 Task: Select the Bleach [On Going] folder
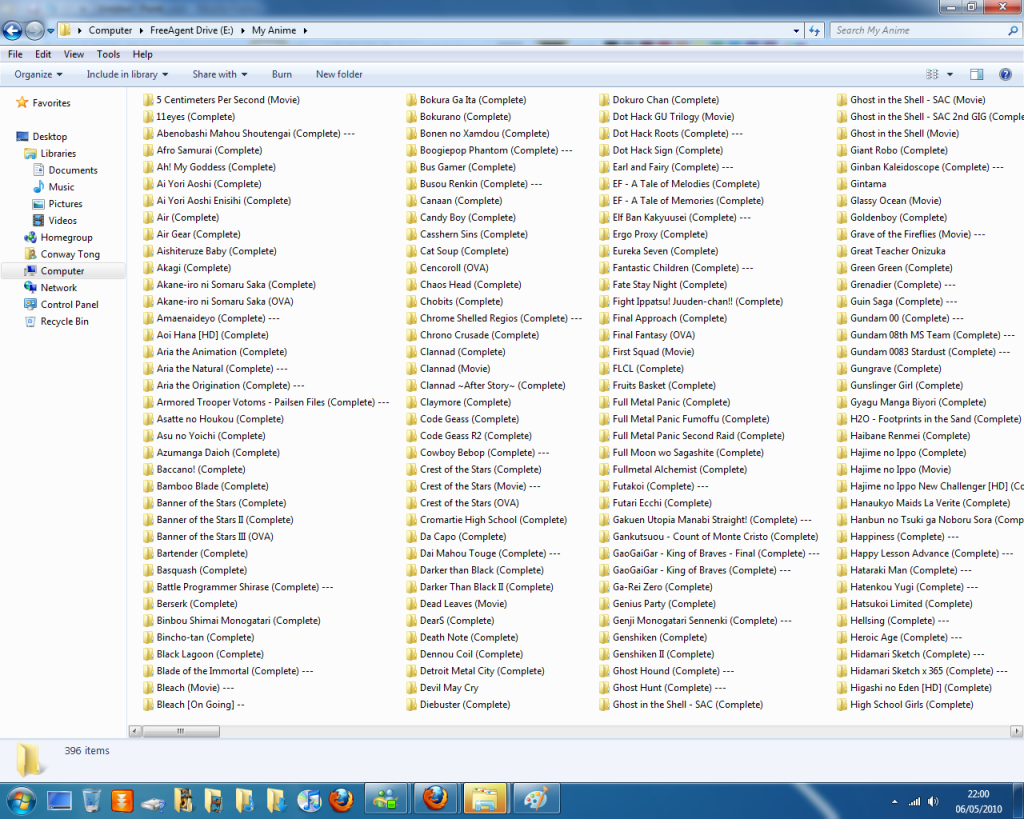[x=194, y=705]
